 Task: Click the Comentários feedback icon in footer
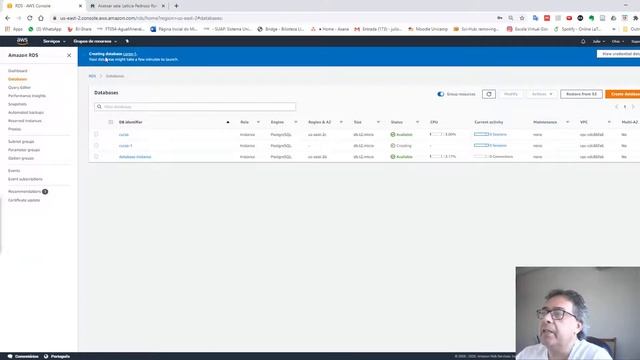[10, 356]
